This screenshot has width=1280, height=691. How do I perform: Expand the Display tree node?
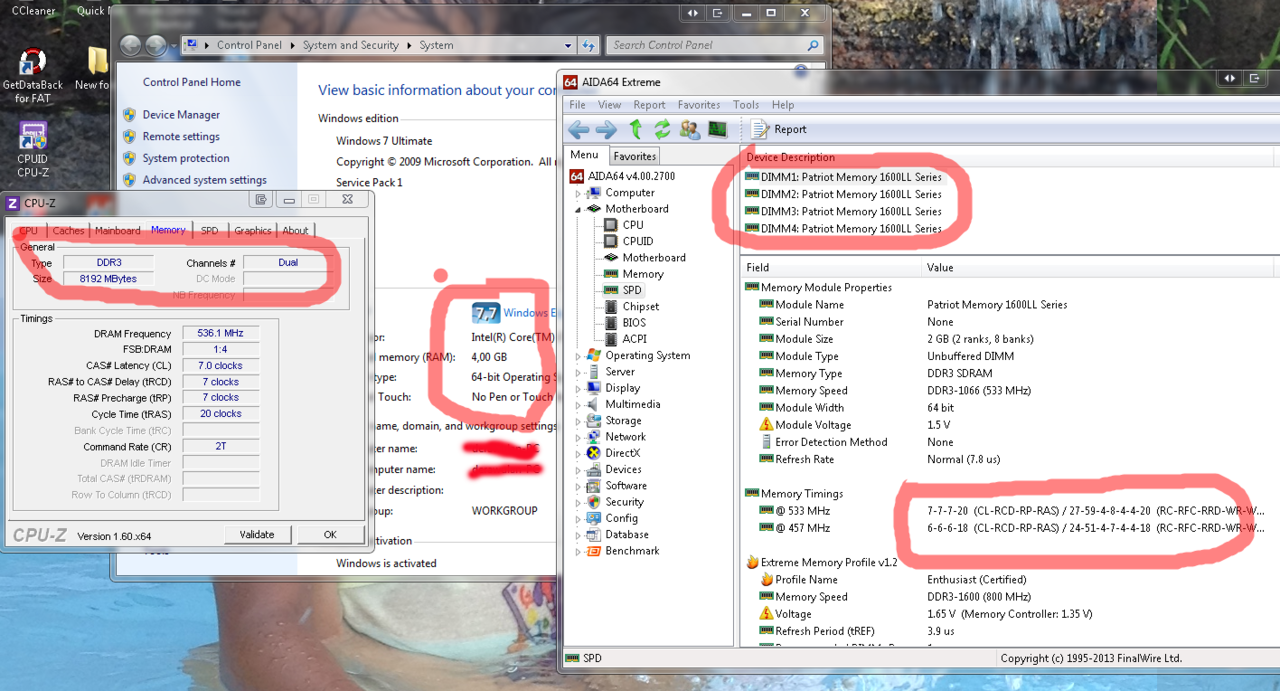578,388
